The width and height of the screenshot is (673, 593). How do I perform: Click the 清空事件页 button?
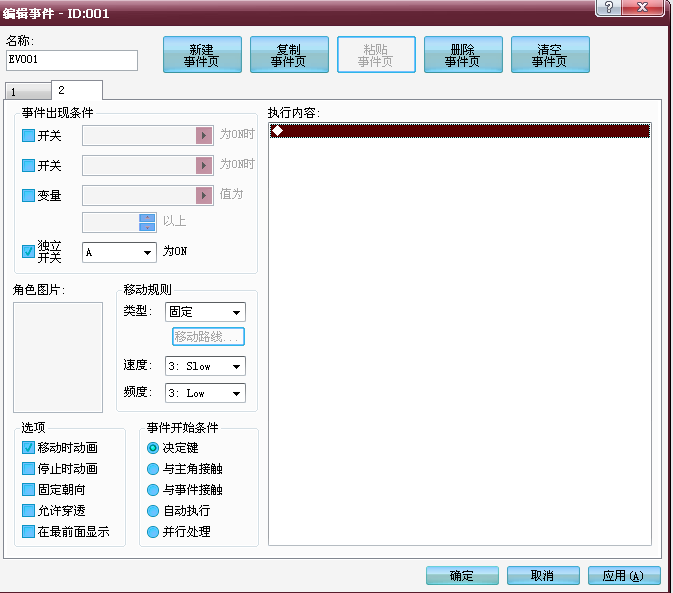550,54
